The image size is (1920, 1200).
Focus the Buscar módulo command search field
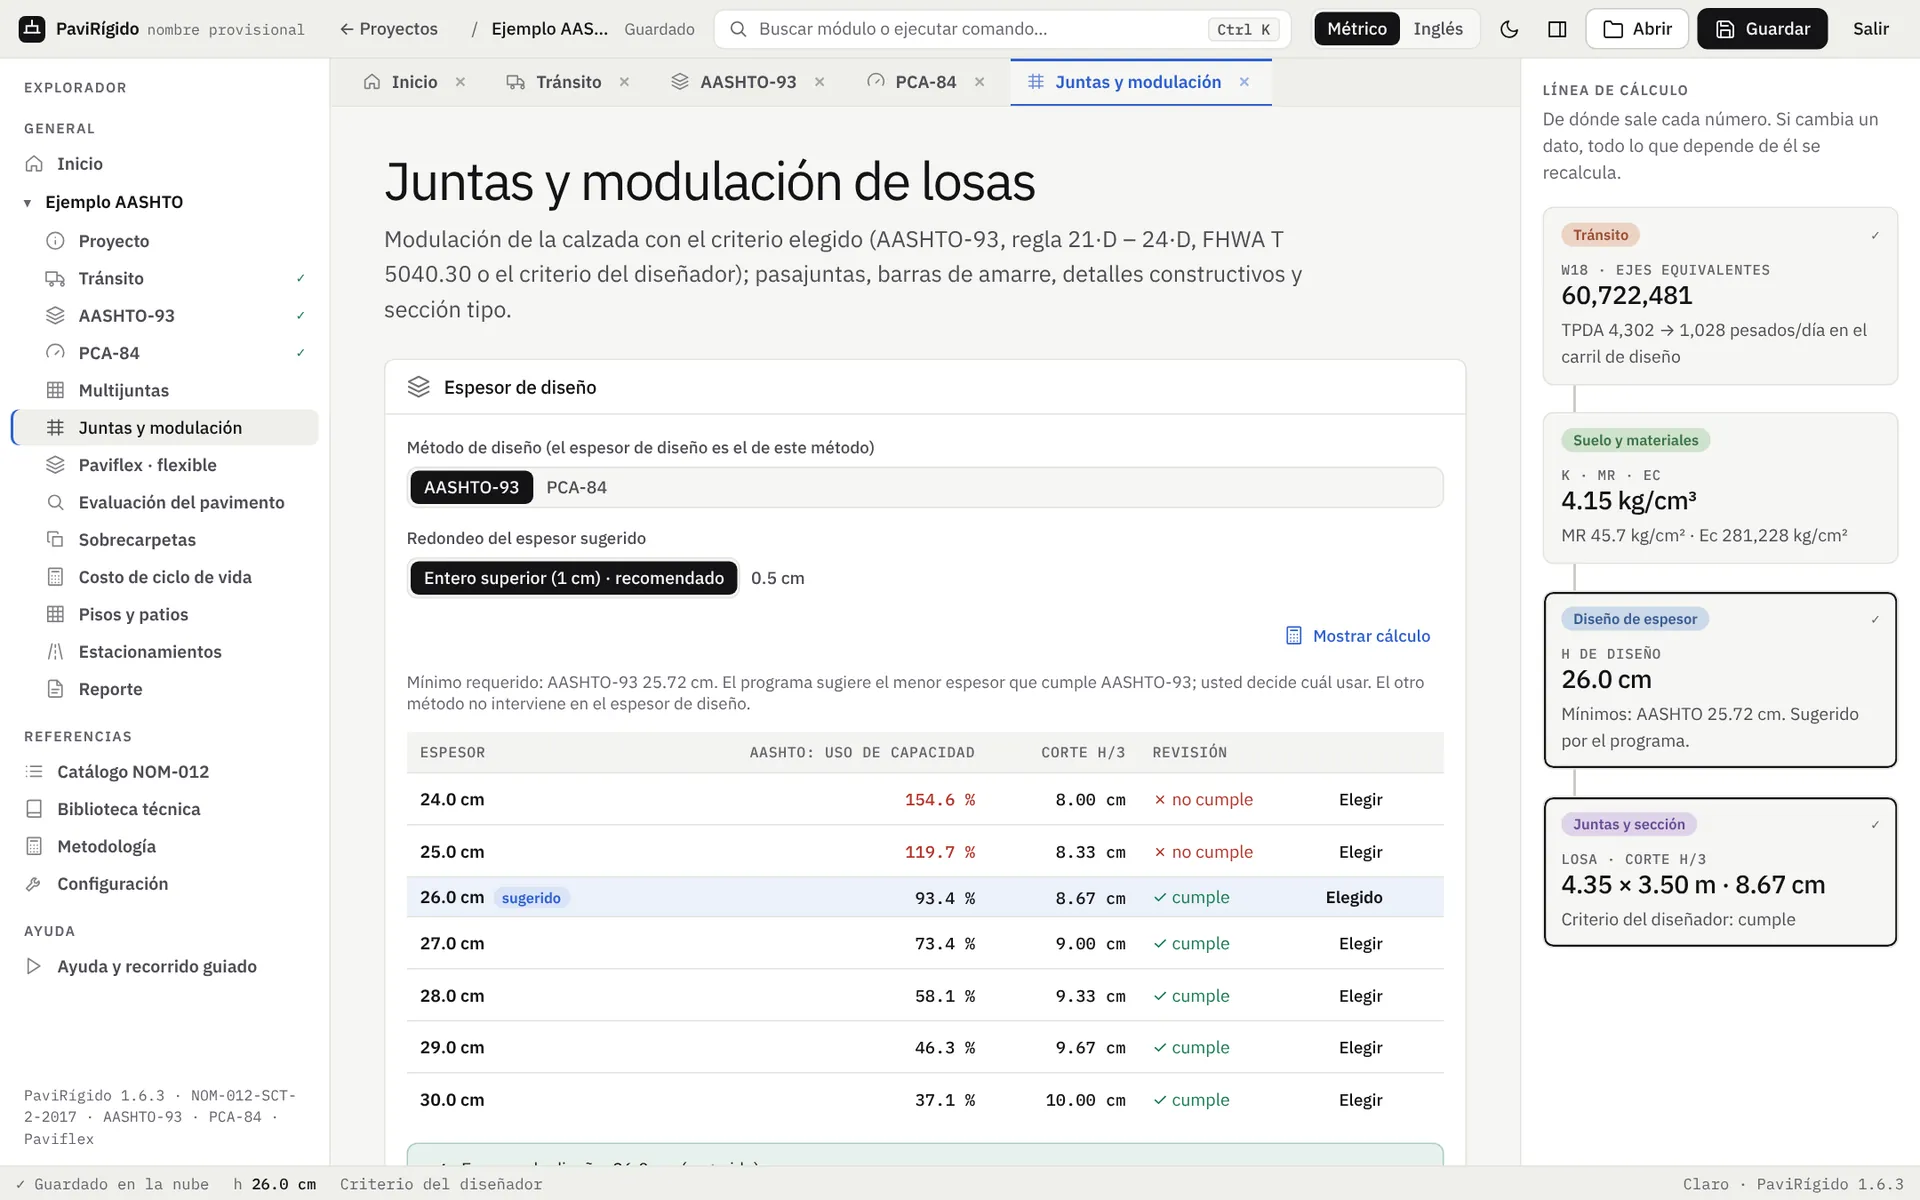1002,29
